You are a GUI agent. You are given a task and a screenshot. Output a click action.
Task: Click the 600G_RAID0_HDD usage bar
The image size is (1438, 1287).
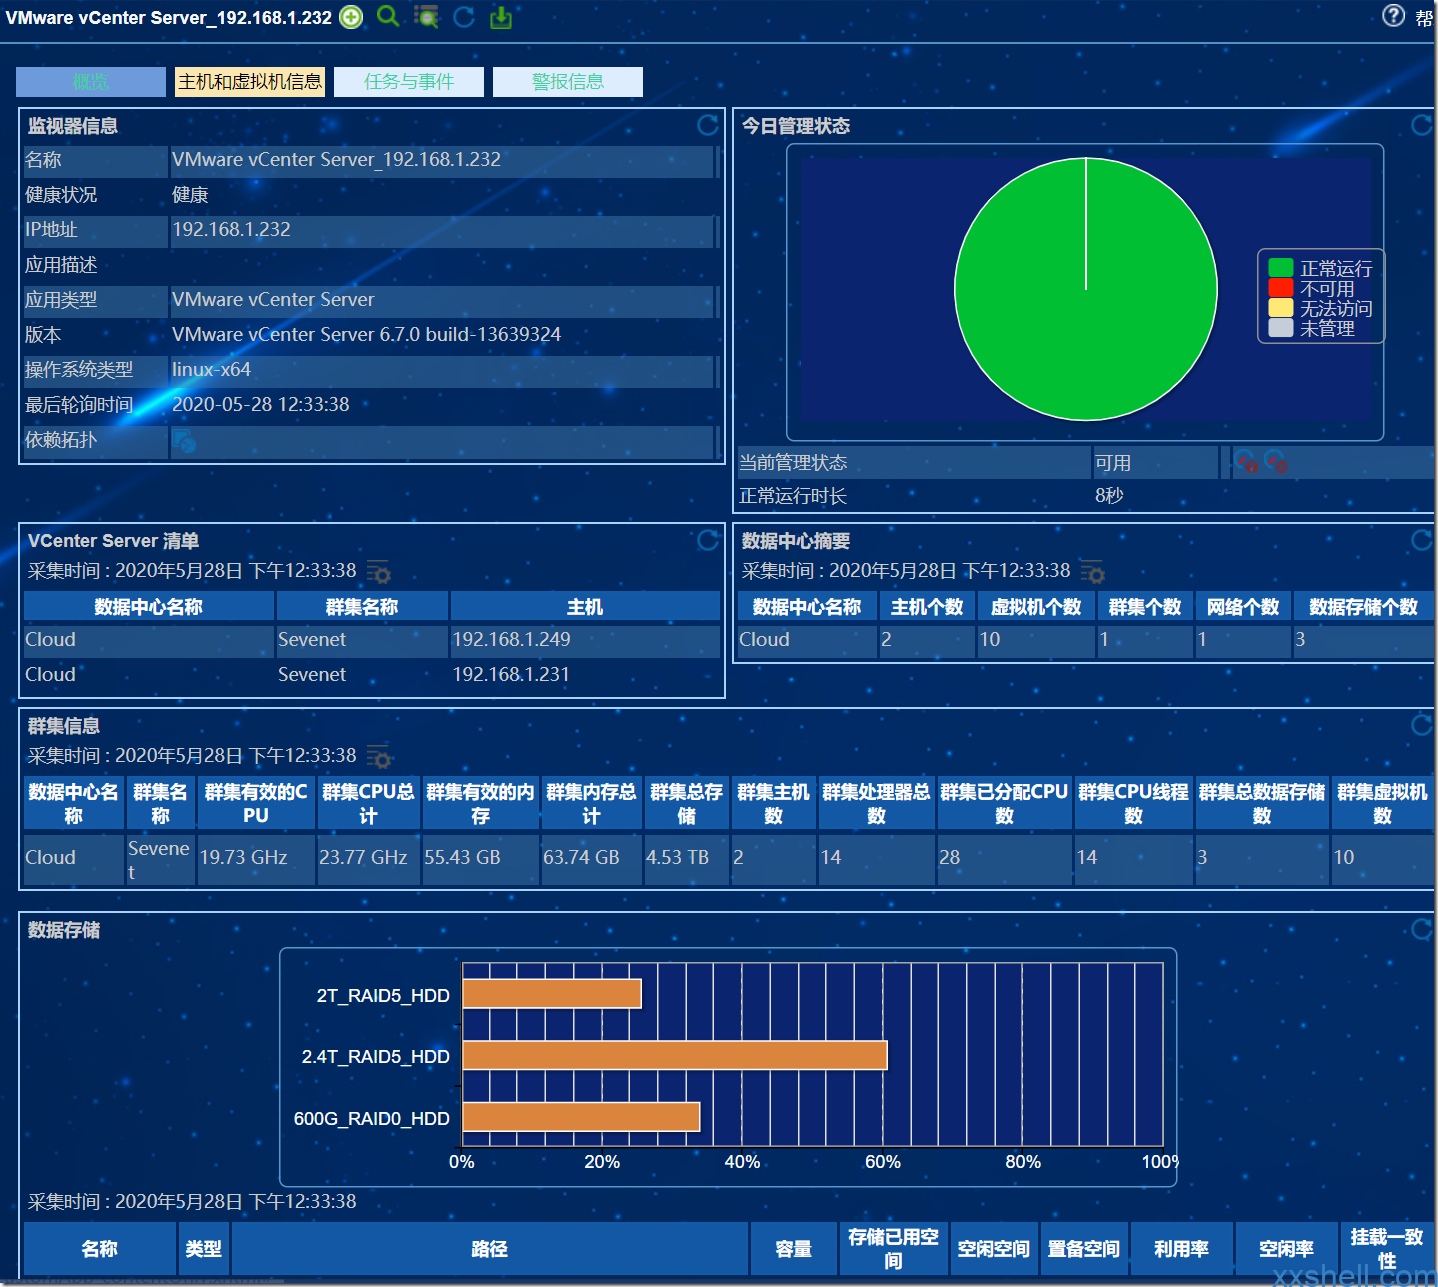tap(581, 1117)
